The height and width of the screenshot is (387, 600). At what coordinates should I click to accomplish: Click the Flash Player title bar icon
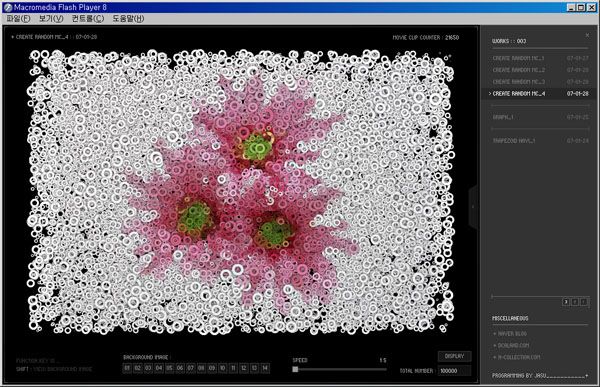click(7, 7)
